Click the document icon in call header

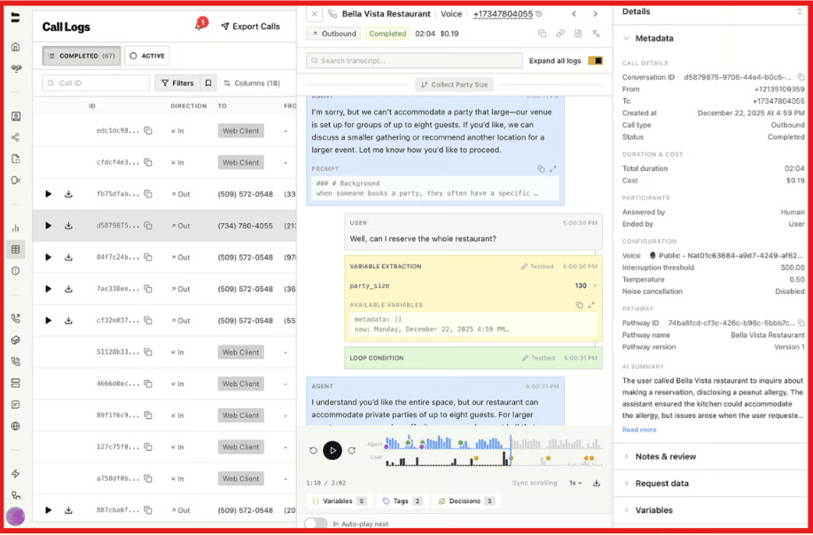[x=578, y=34]
